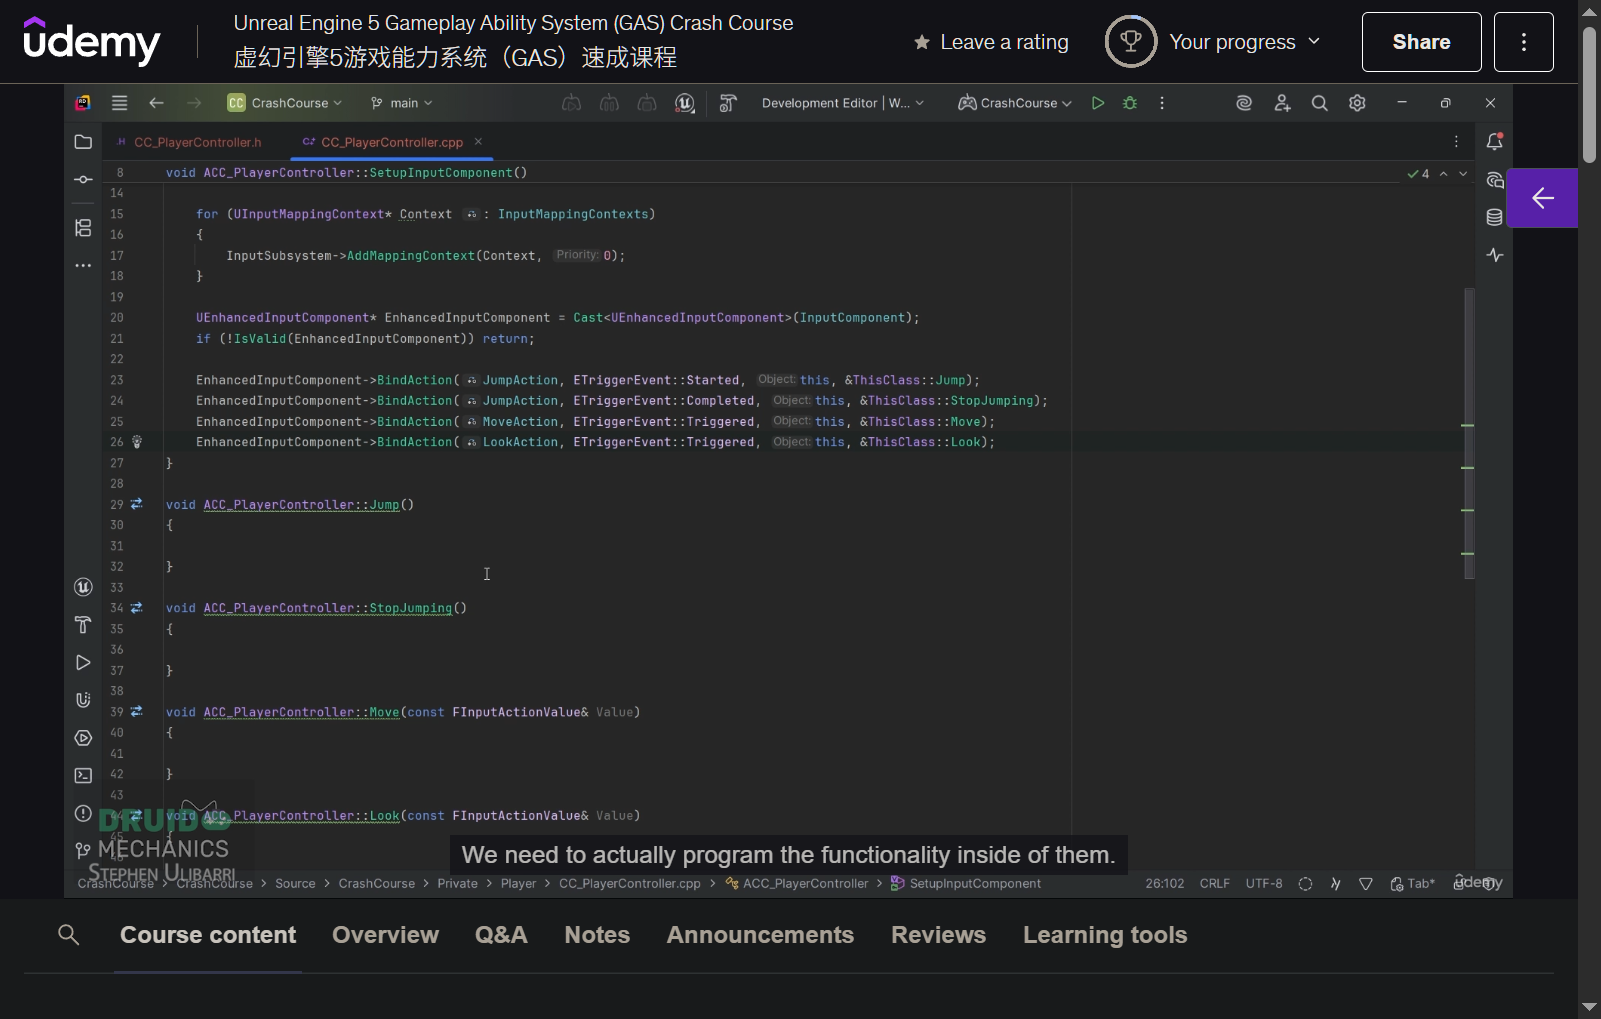Viewport: 1601px width, 1019px height.
Task: Open Search Everywhere magnifier in IDE
Action: (x=1320, y=103)
